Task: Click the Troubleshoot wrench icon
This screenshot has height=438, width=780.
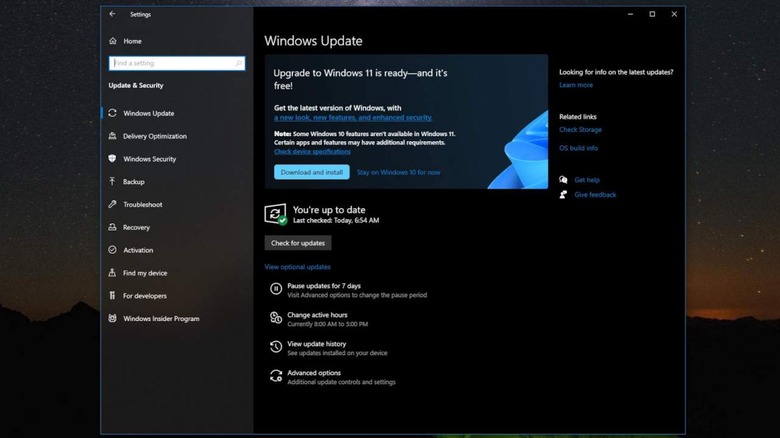Action: pyautogui.click(x=112, y=205)
